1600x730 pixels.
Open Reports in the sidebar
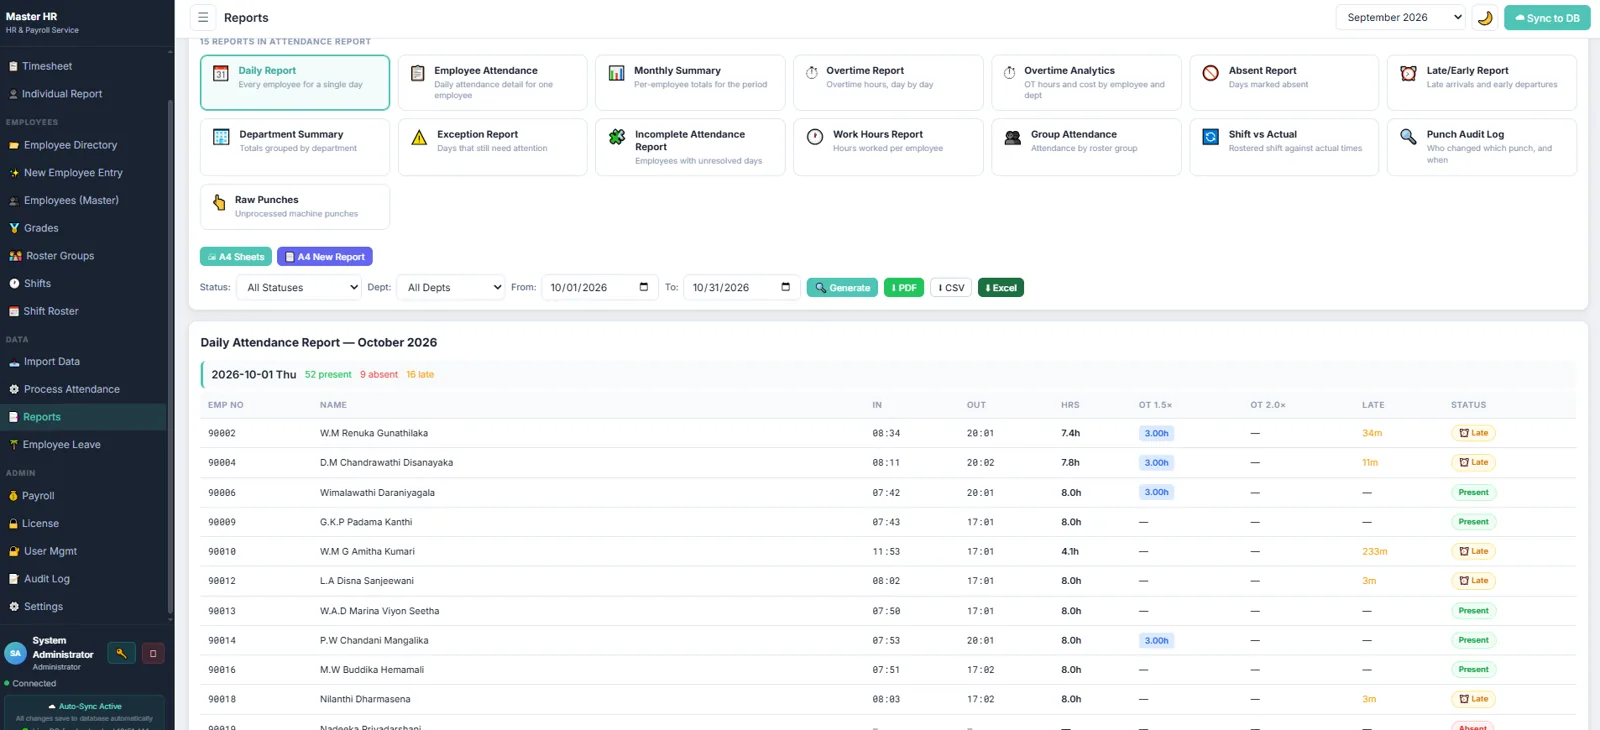pyautogui.click(x=83, y=417)
